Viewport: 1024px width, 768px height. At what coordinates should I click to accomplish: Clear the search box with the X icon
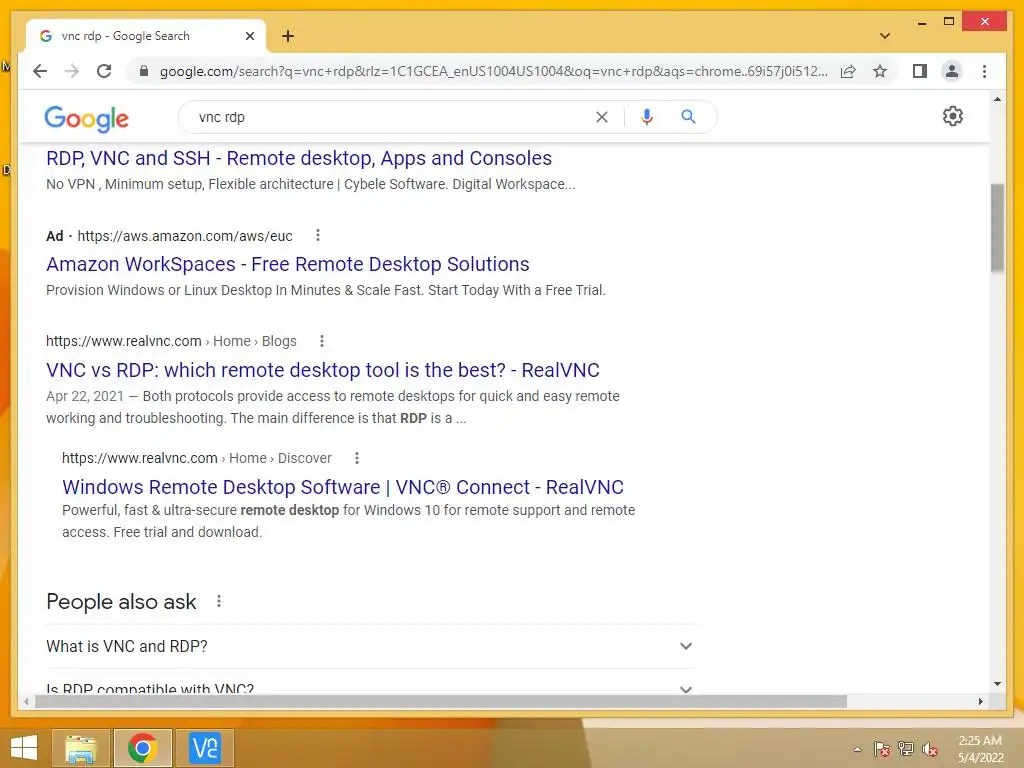[x=601, y=117]
